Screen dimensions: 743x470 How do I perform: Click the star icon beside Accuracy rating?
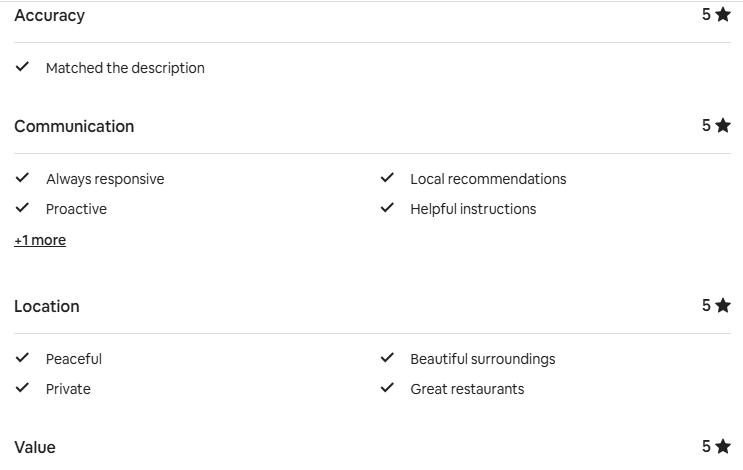pyautogui.click(x=723, y=15)
